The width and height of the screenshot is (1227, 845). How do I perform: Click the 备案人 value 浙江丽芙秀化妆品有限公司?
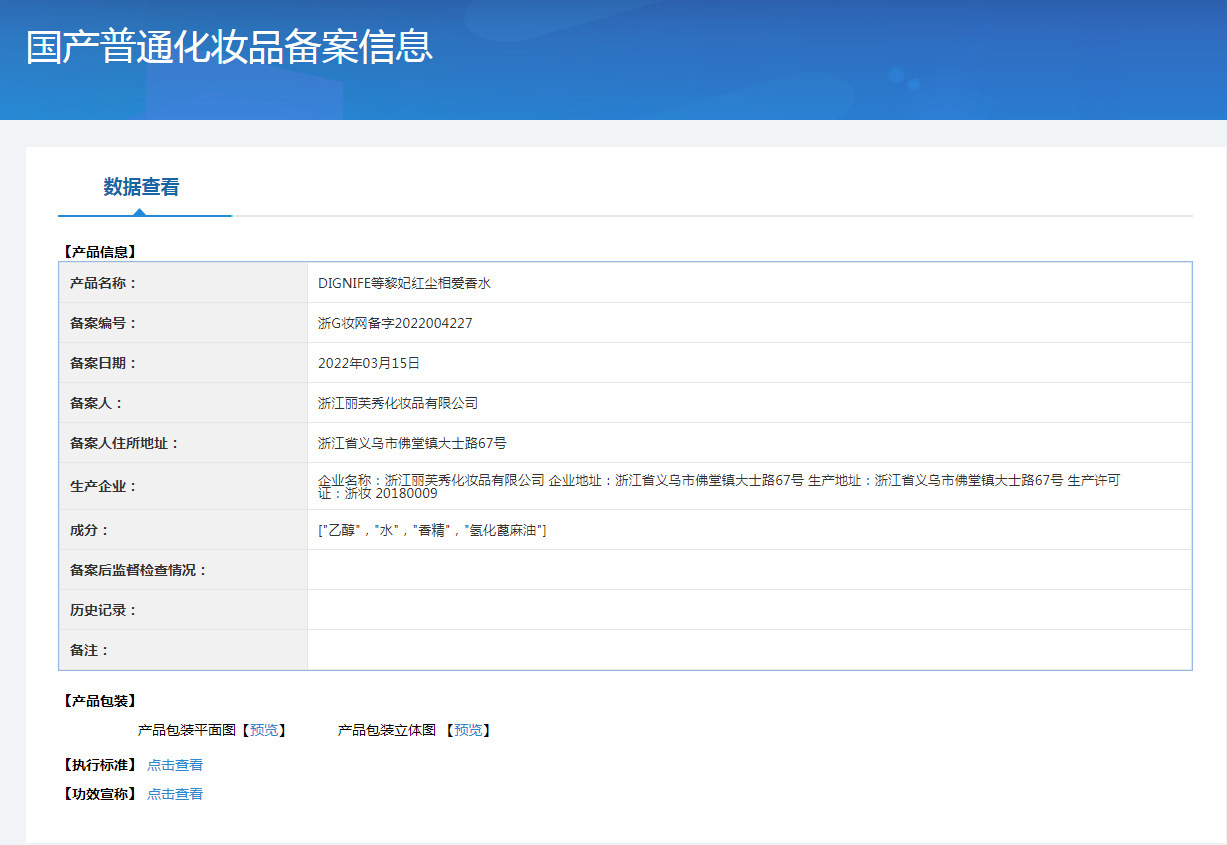pyautogui.click(x=398, y=403)
